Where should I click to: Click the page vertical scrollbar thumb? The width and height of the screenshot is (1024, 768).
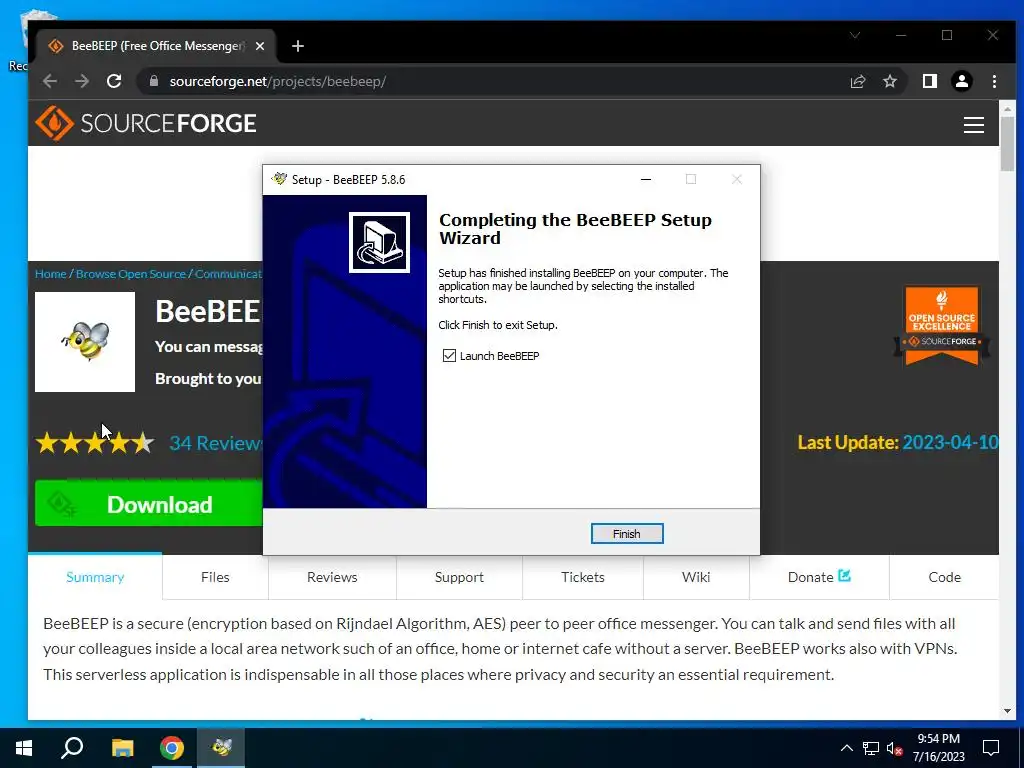pos(1007,144)
